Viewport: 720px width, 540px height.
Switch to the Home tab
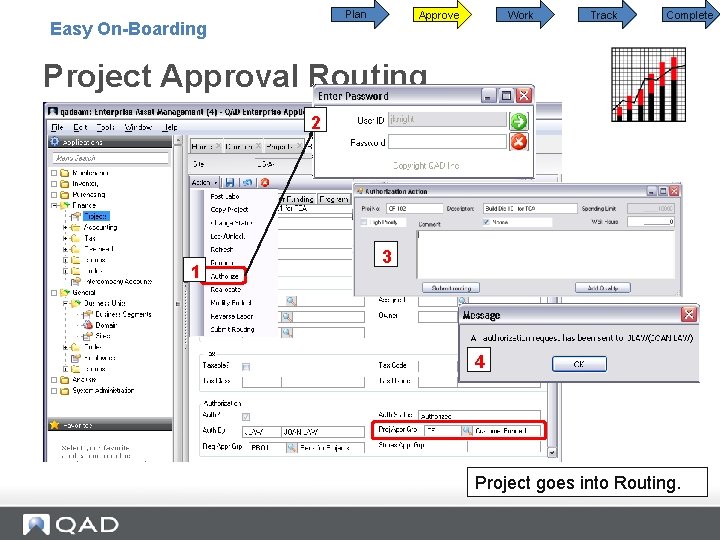(206, 146)
